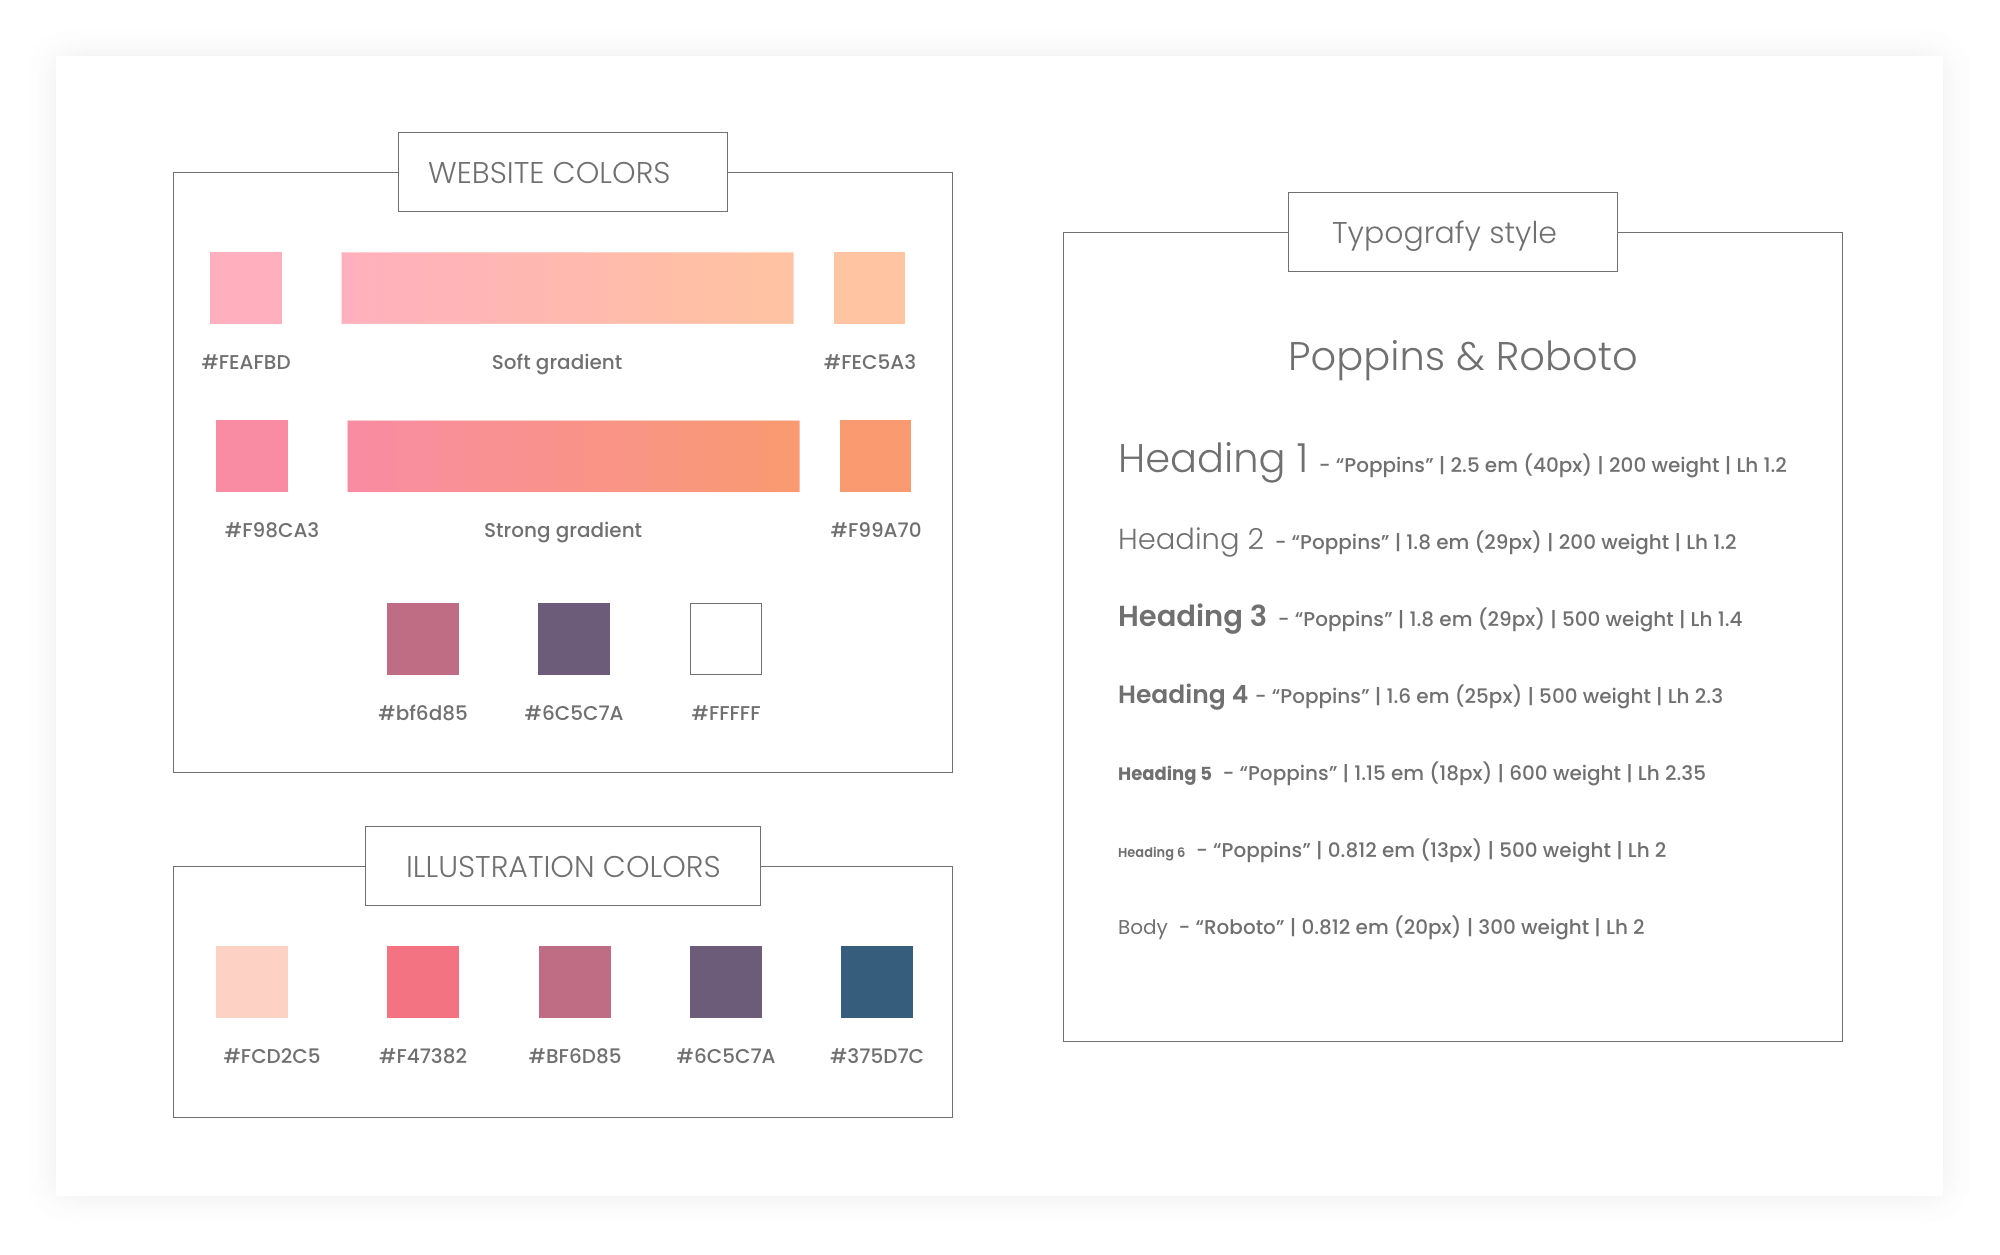Select the #FCD2C5 illustration color swatch
2000x1255 pixels.
point(252,982)
